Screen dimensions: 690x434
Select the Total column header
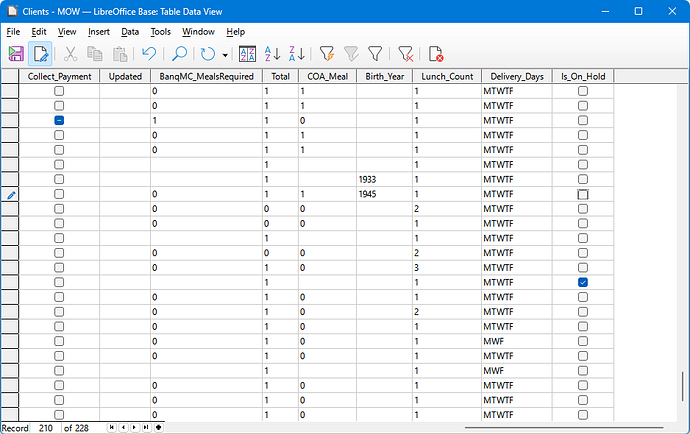pyautogui.click(x=280, y=77)
